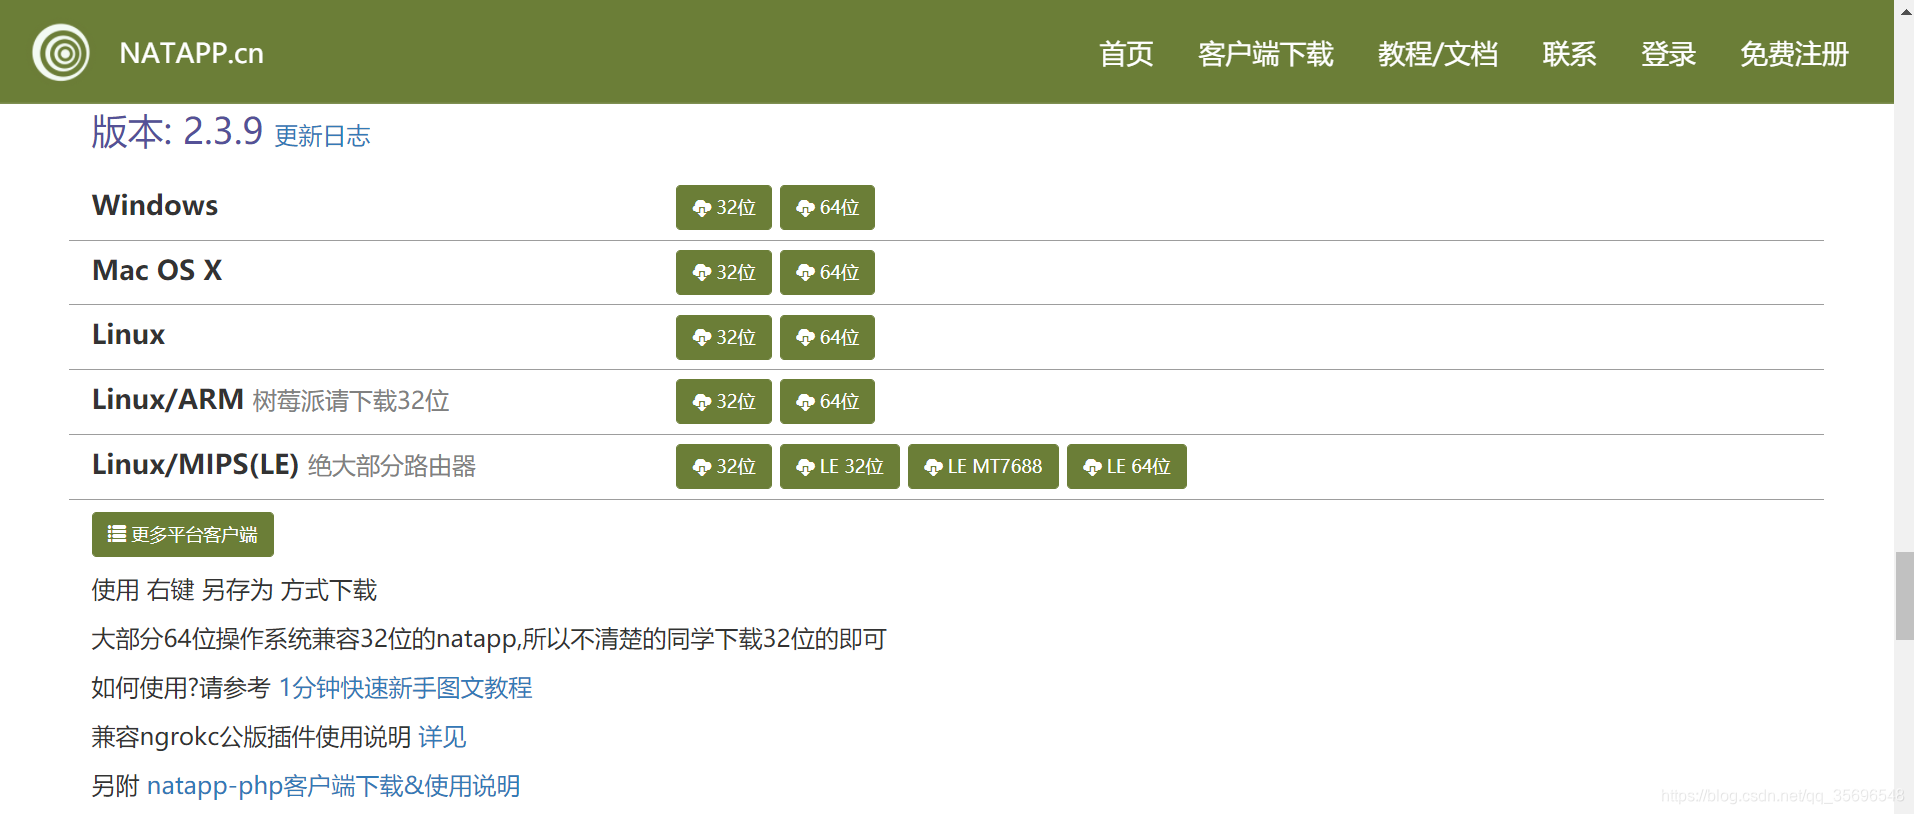Download Windows 64位 client
This screenshot has width=1914, height=814.
827,207
